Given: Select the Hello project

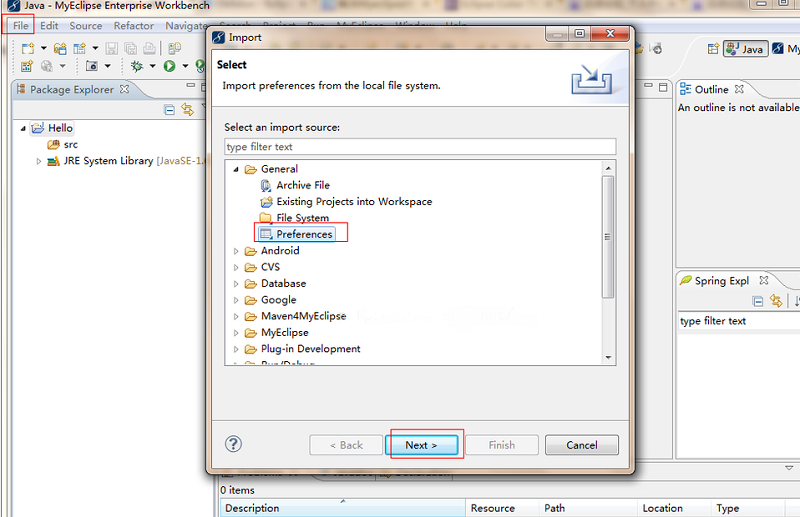Looking at the screenshot, I should tap(60, 128).
